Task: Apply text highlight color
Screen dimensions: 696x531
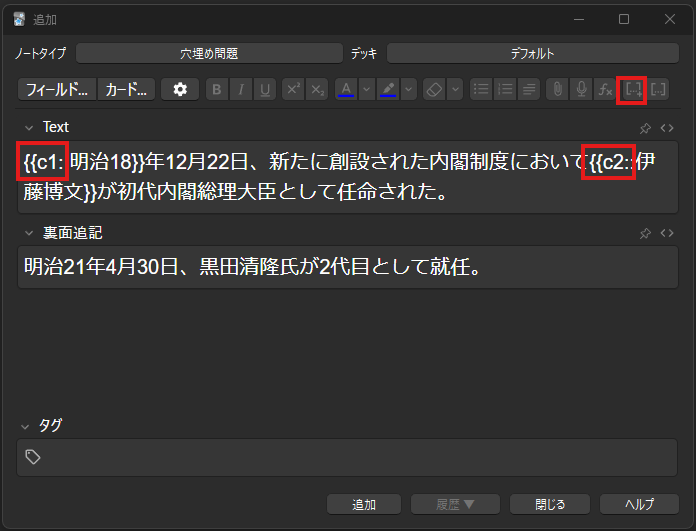Action: [388, 89]
